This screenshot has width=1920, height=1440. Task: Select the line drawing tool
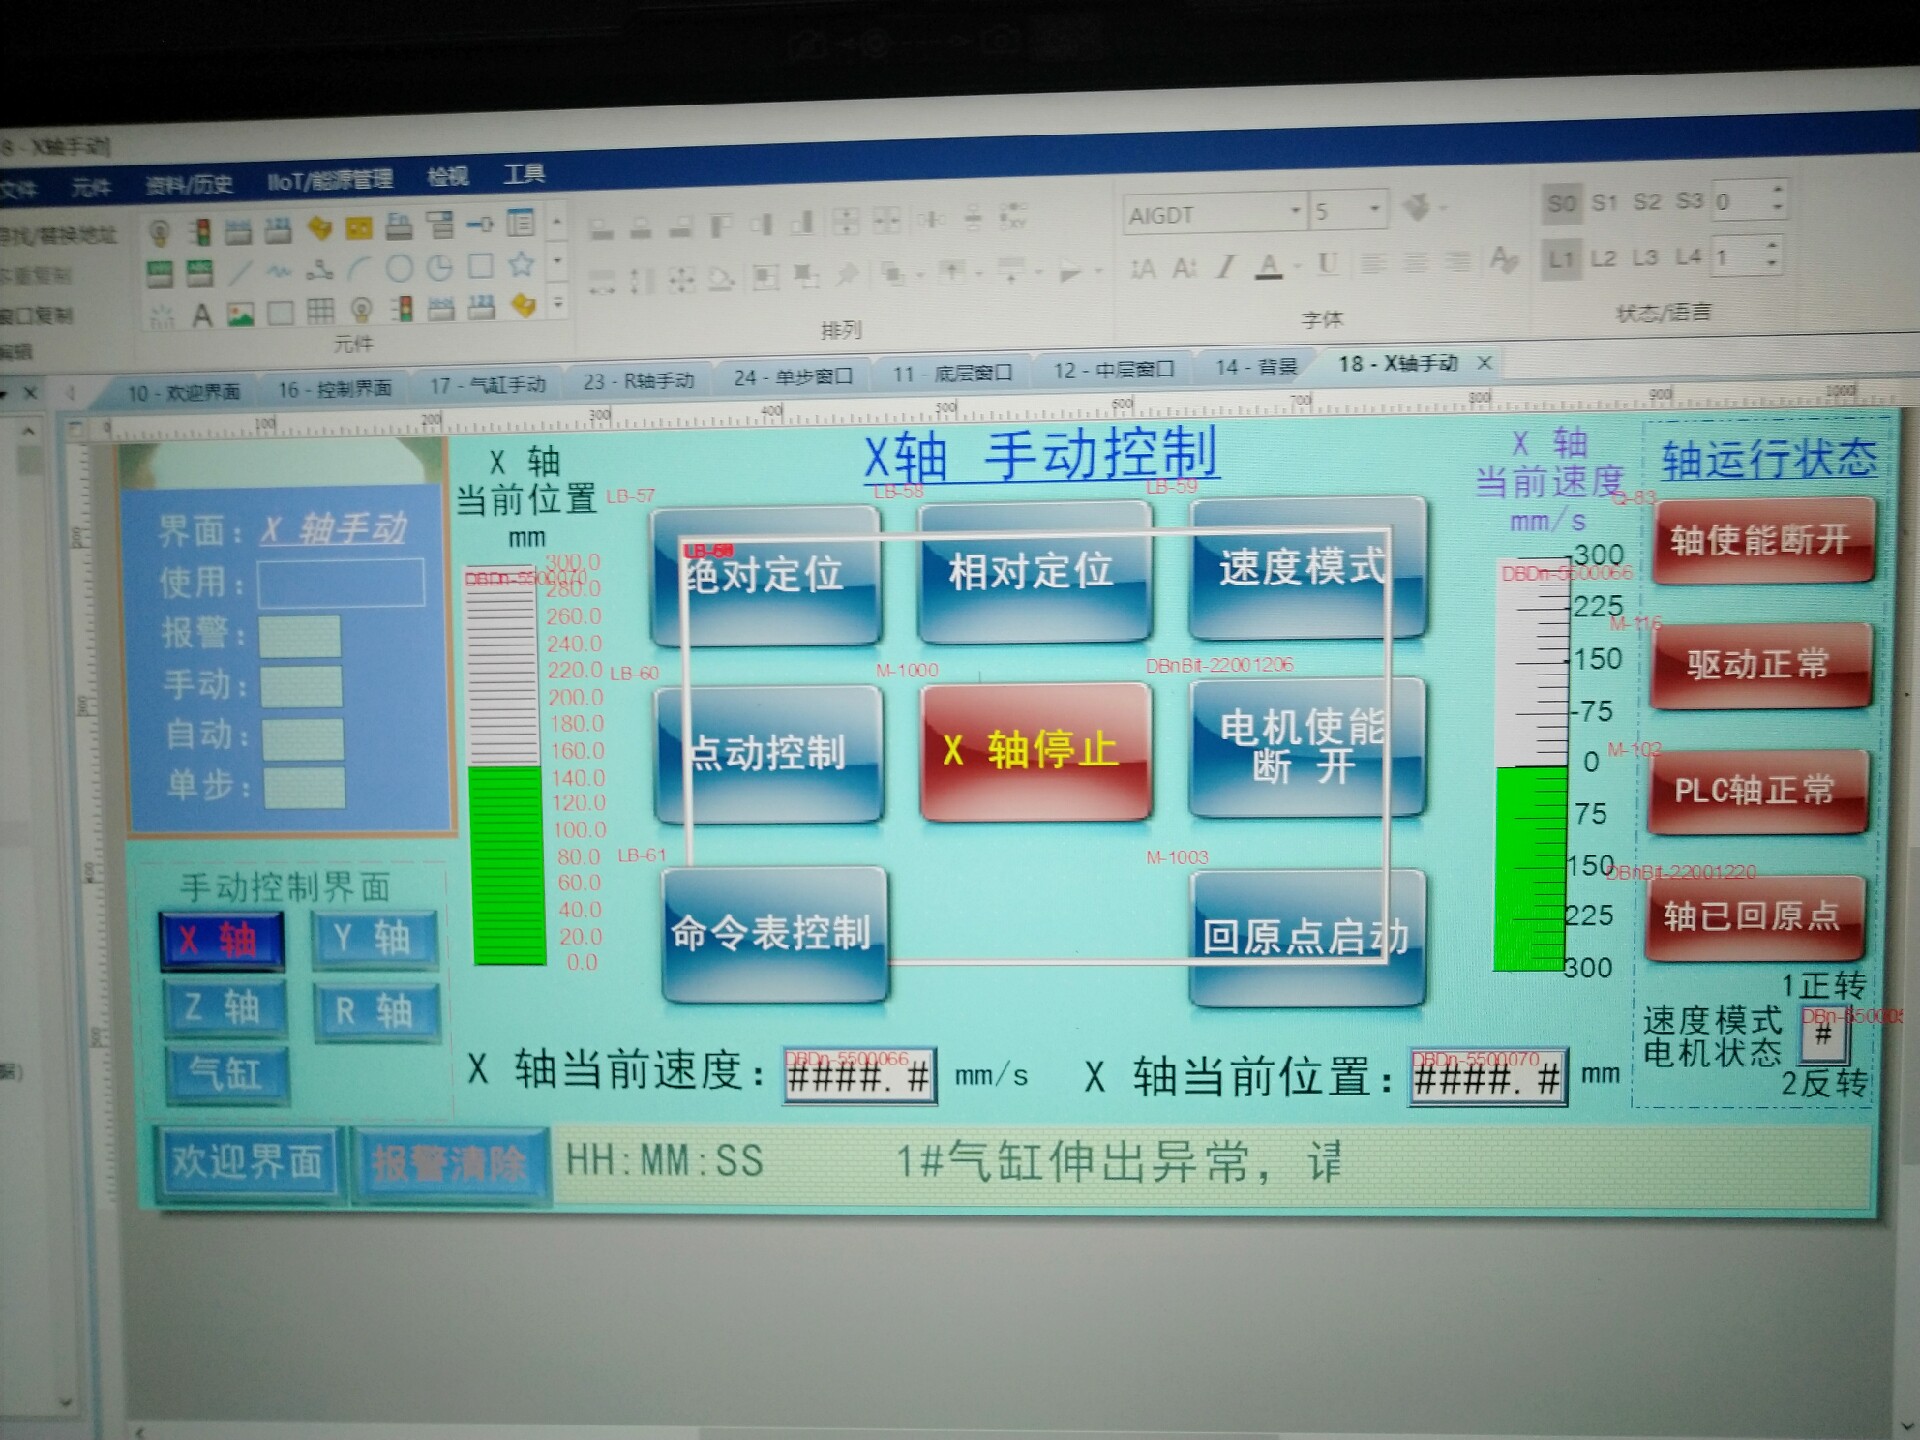(x=239, y=271)
